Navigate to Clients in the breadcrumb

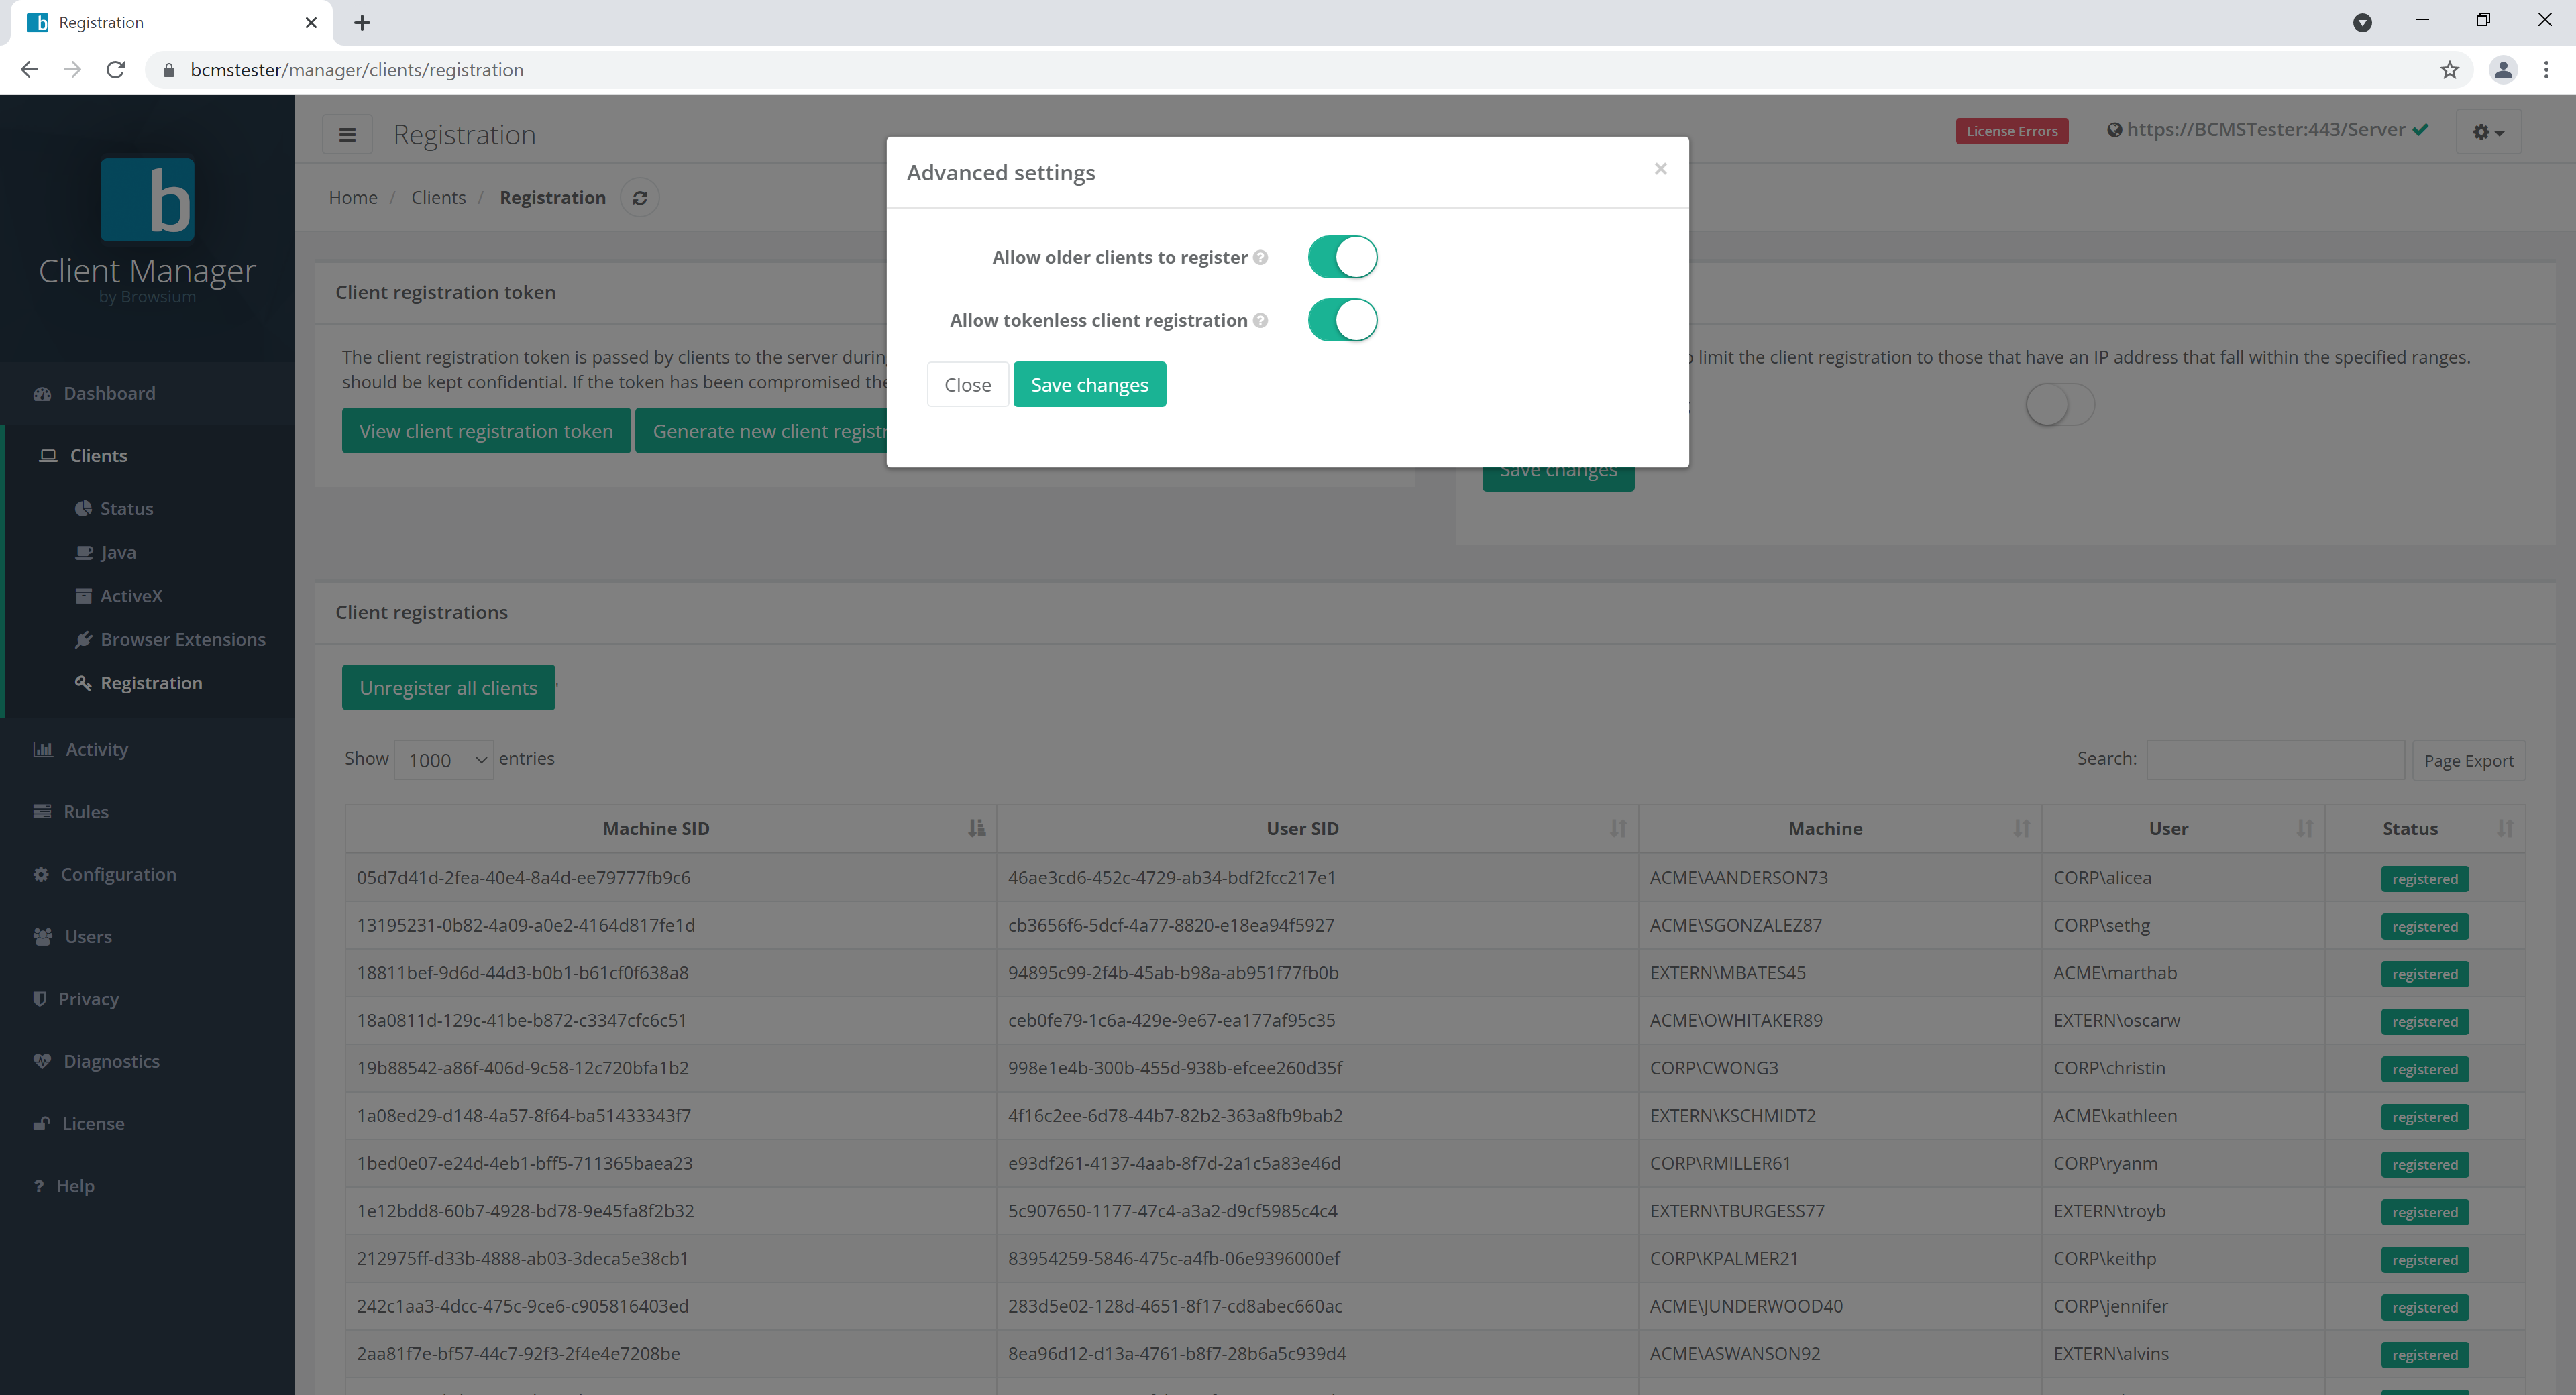tap(438, 197)
